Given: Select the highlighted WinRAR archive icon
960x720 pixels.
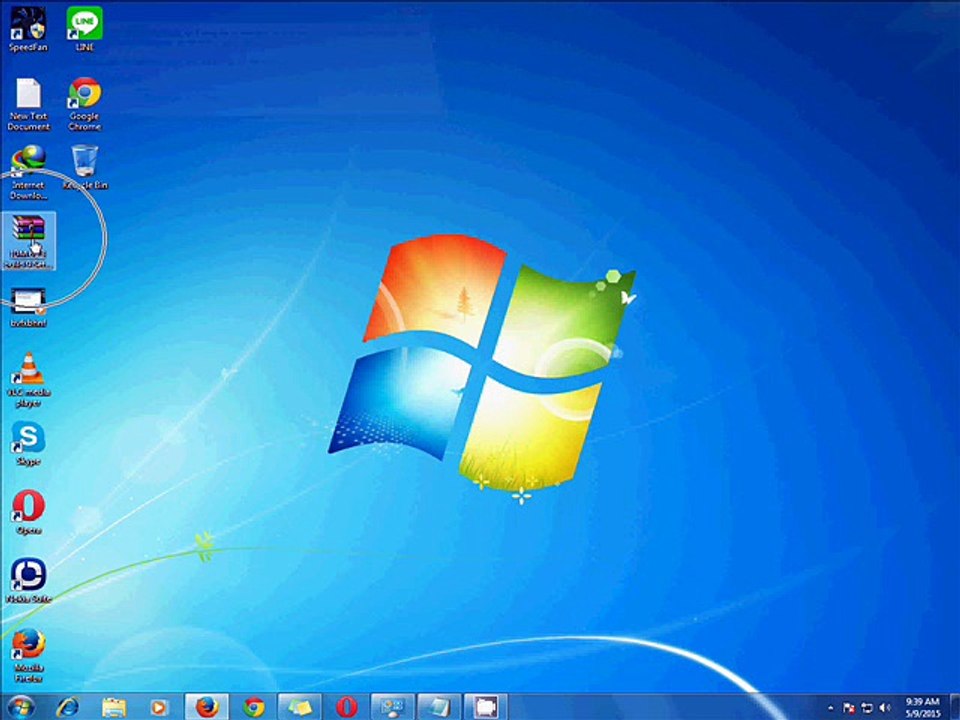Looking at the screenshot, I should click(x=28, y=241).
